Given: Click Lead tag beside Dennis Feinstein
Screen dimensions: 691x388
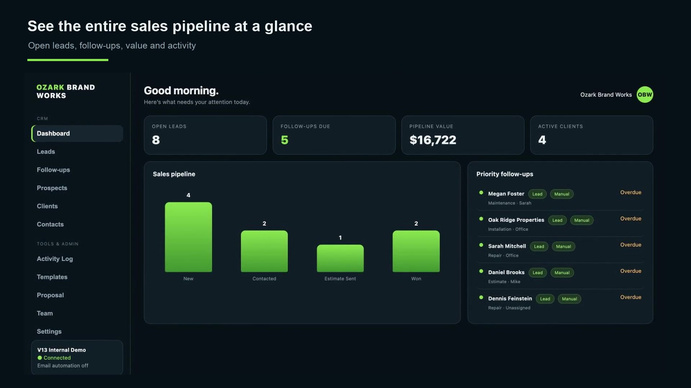Looking at the screenshot, I should [545, 299].
